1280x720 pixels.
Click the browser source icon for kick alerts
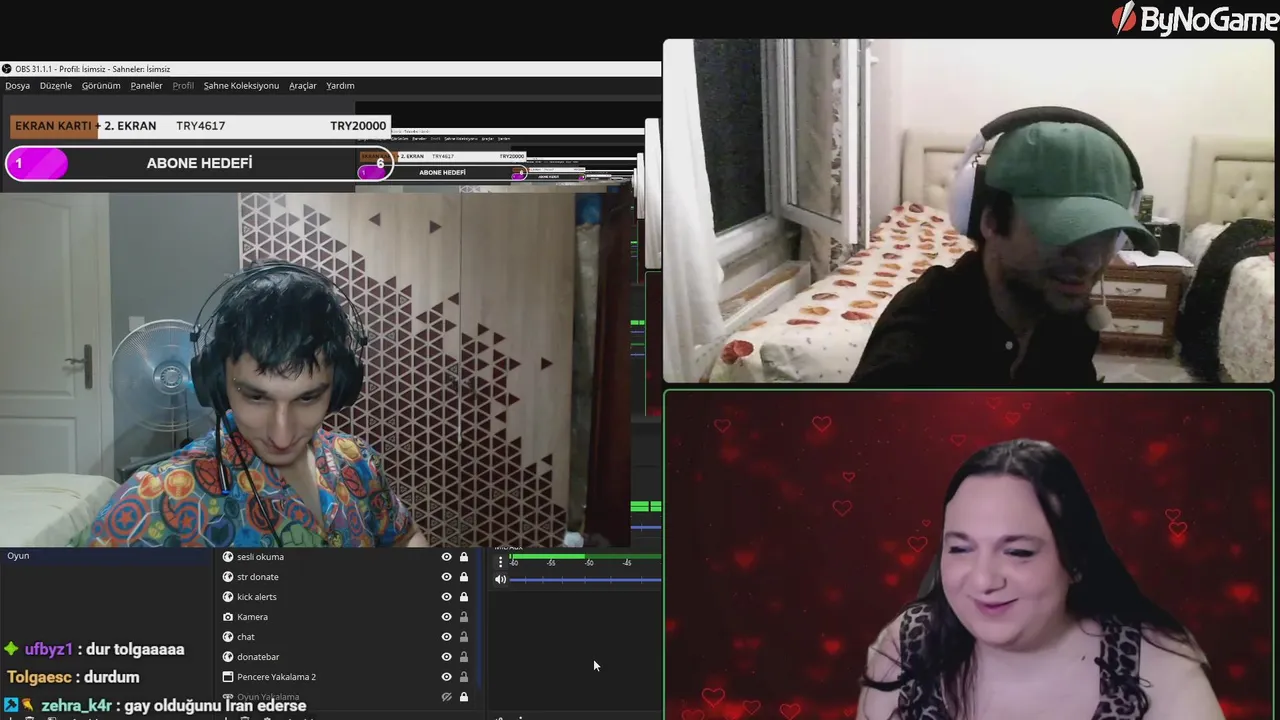tap(228, 597)
